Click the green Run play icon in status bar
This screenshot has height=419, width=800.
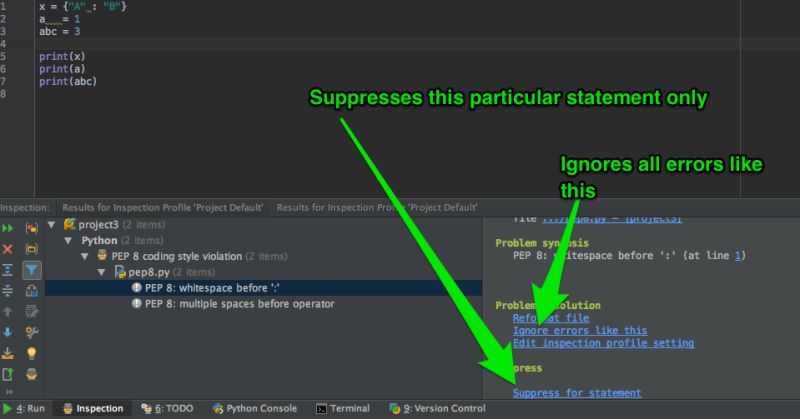8,409
